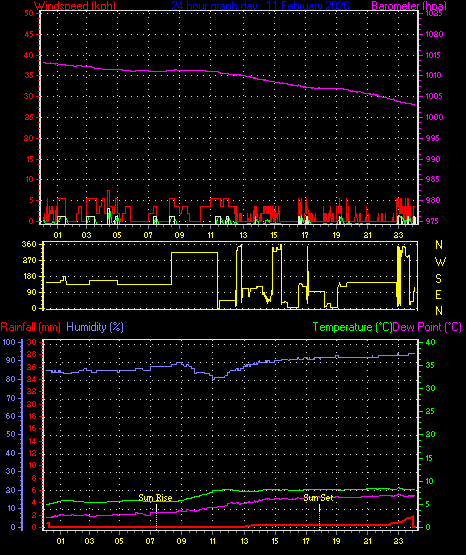Click the '90' wind direction axis label

point(32,292)
